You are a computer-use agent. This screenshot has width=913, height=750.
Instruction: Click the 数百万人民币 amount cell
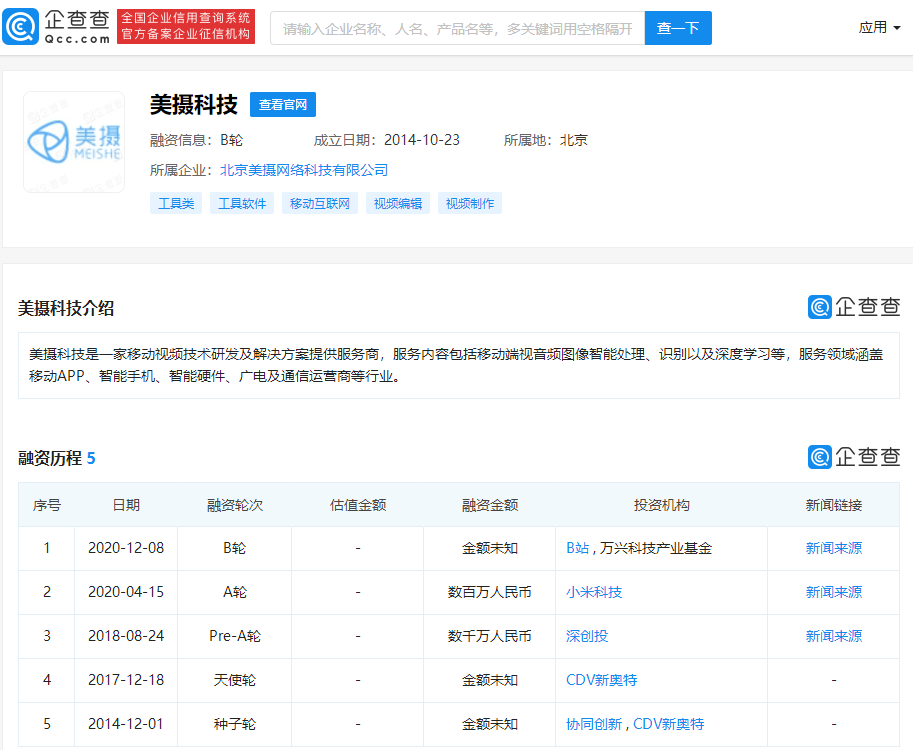490,592
